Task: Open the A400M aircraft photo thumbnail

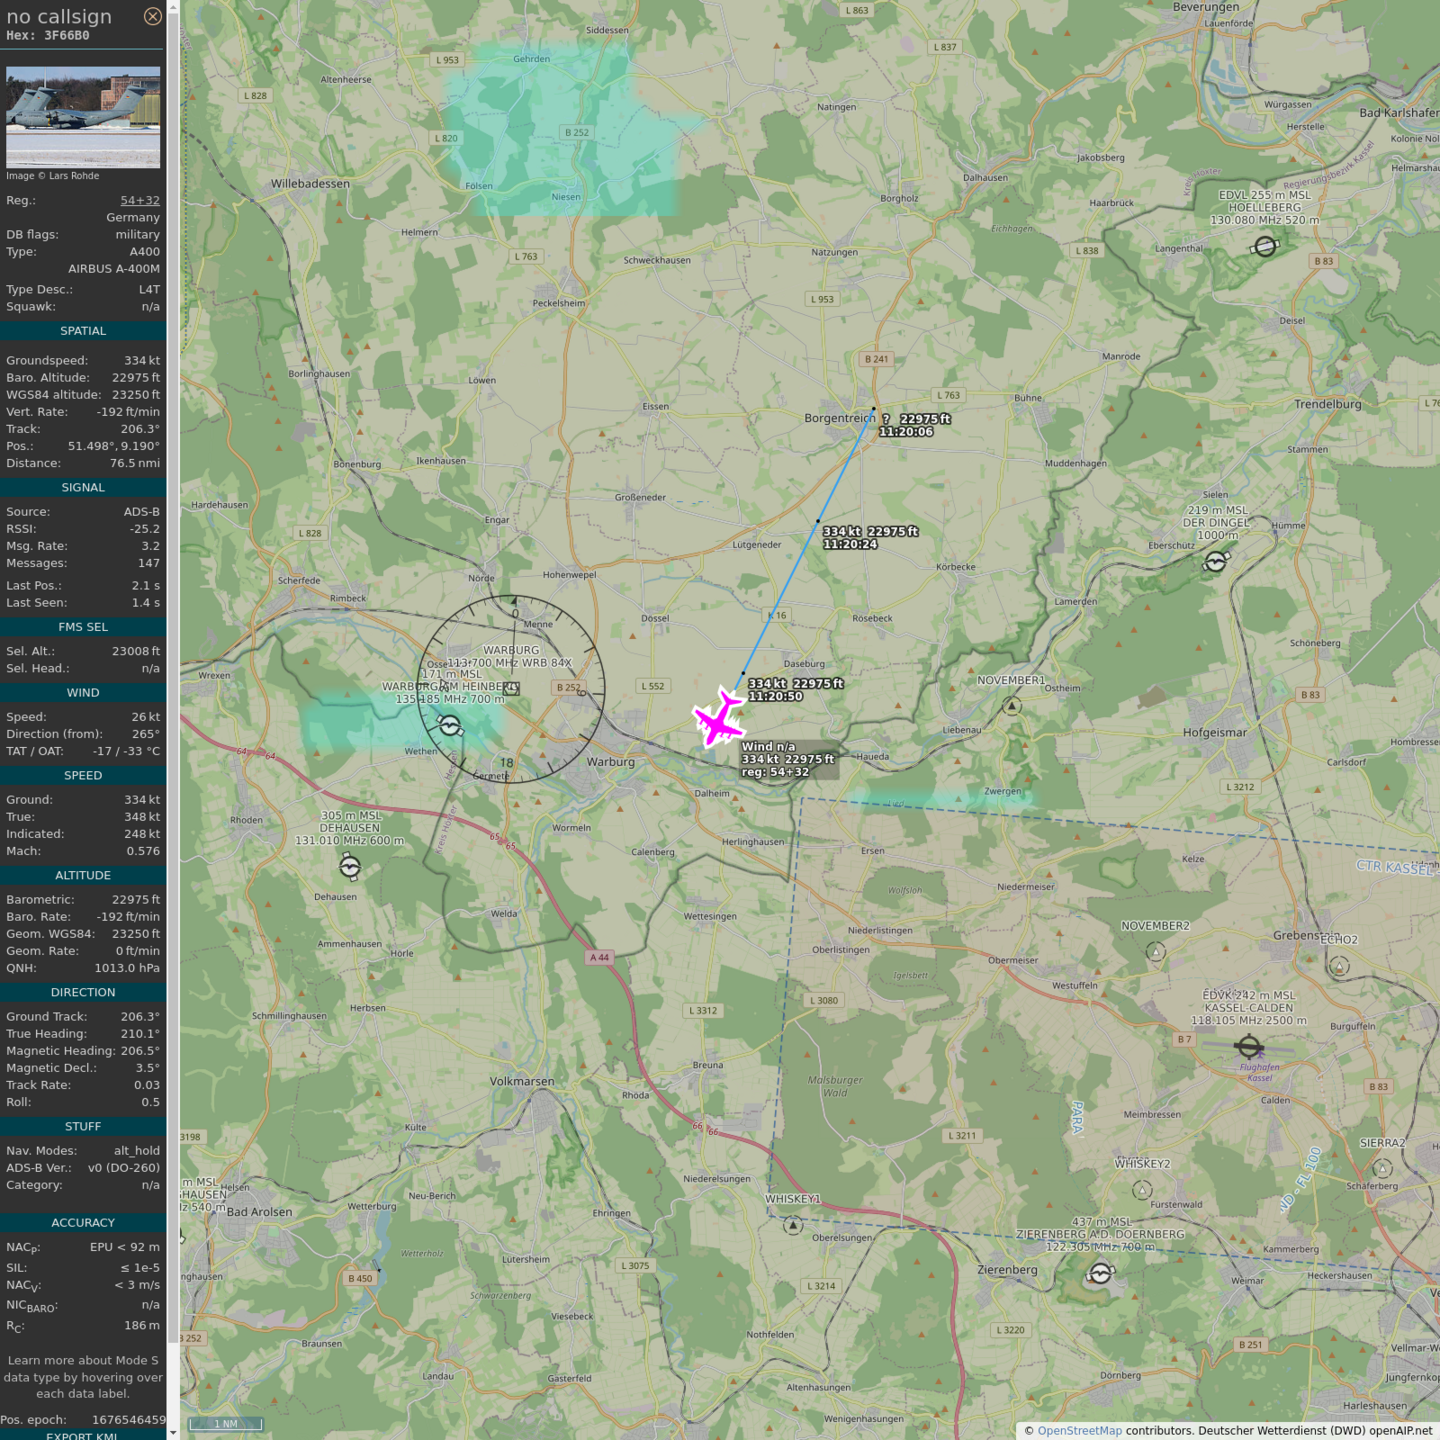Action: click(83, 117)
